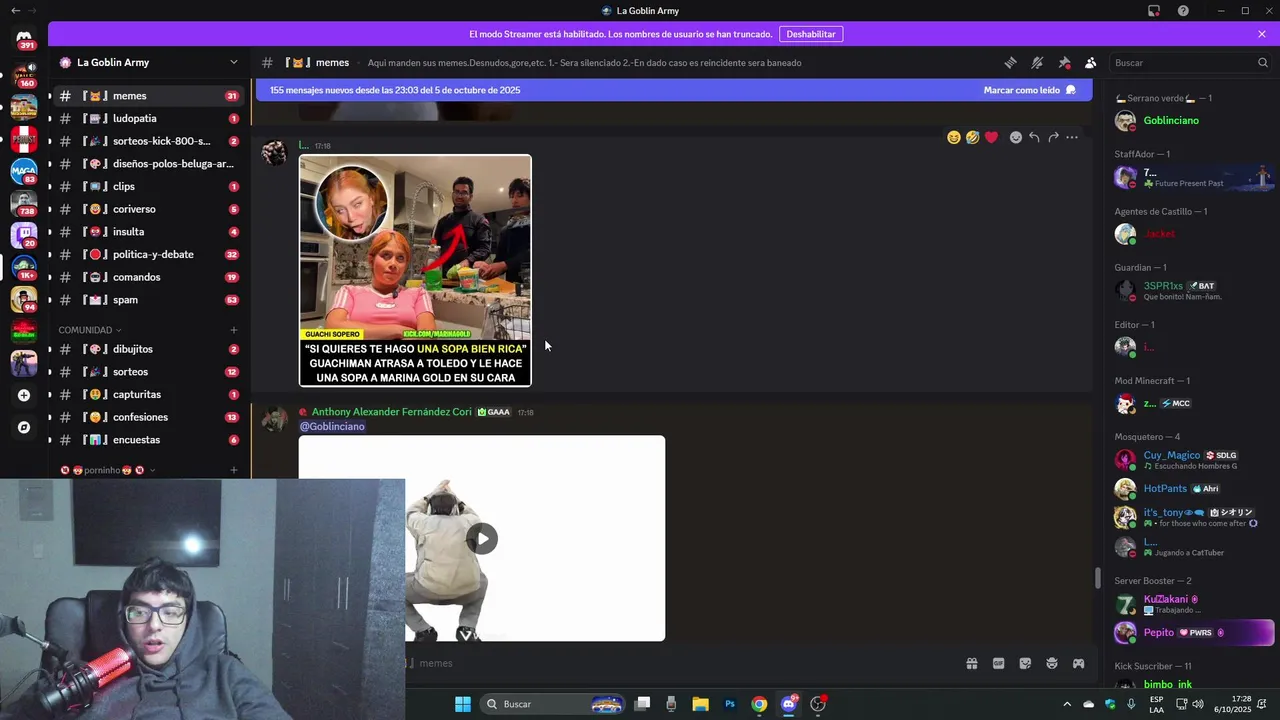Open the comandos channel
Image resolution: width=1280 pixels, height=720 pixels.
tap(148, 277)
